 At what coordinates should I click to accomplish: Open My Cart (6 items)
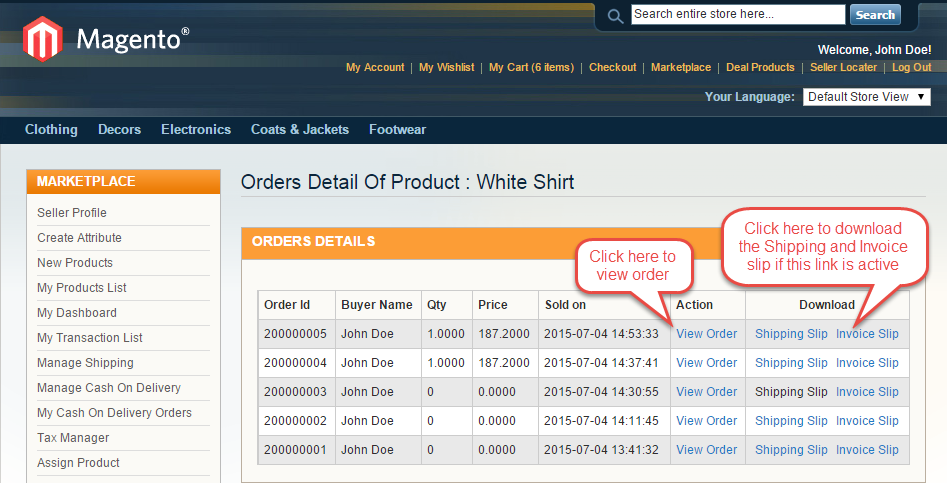[531, 68]
